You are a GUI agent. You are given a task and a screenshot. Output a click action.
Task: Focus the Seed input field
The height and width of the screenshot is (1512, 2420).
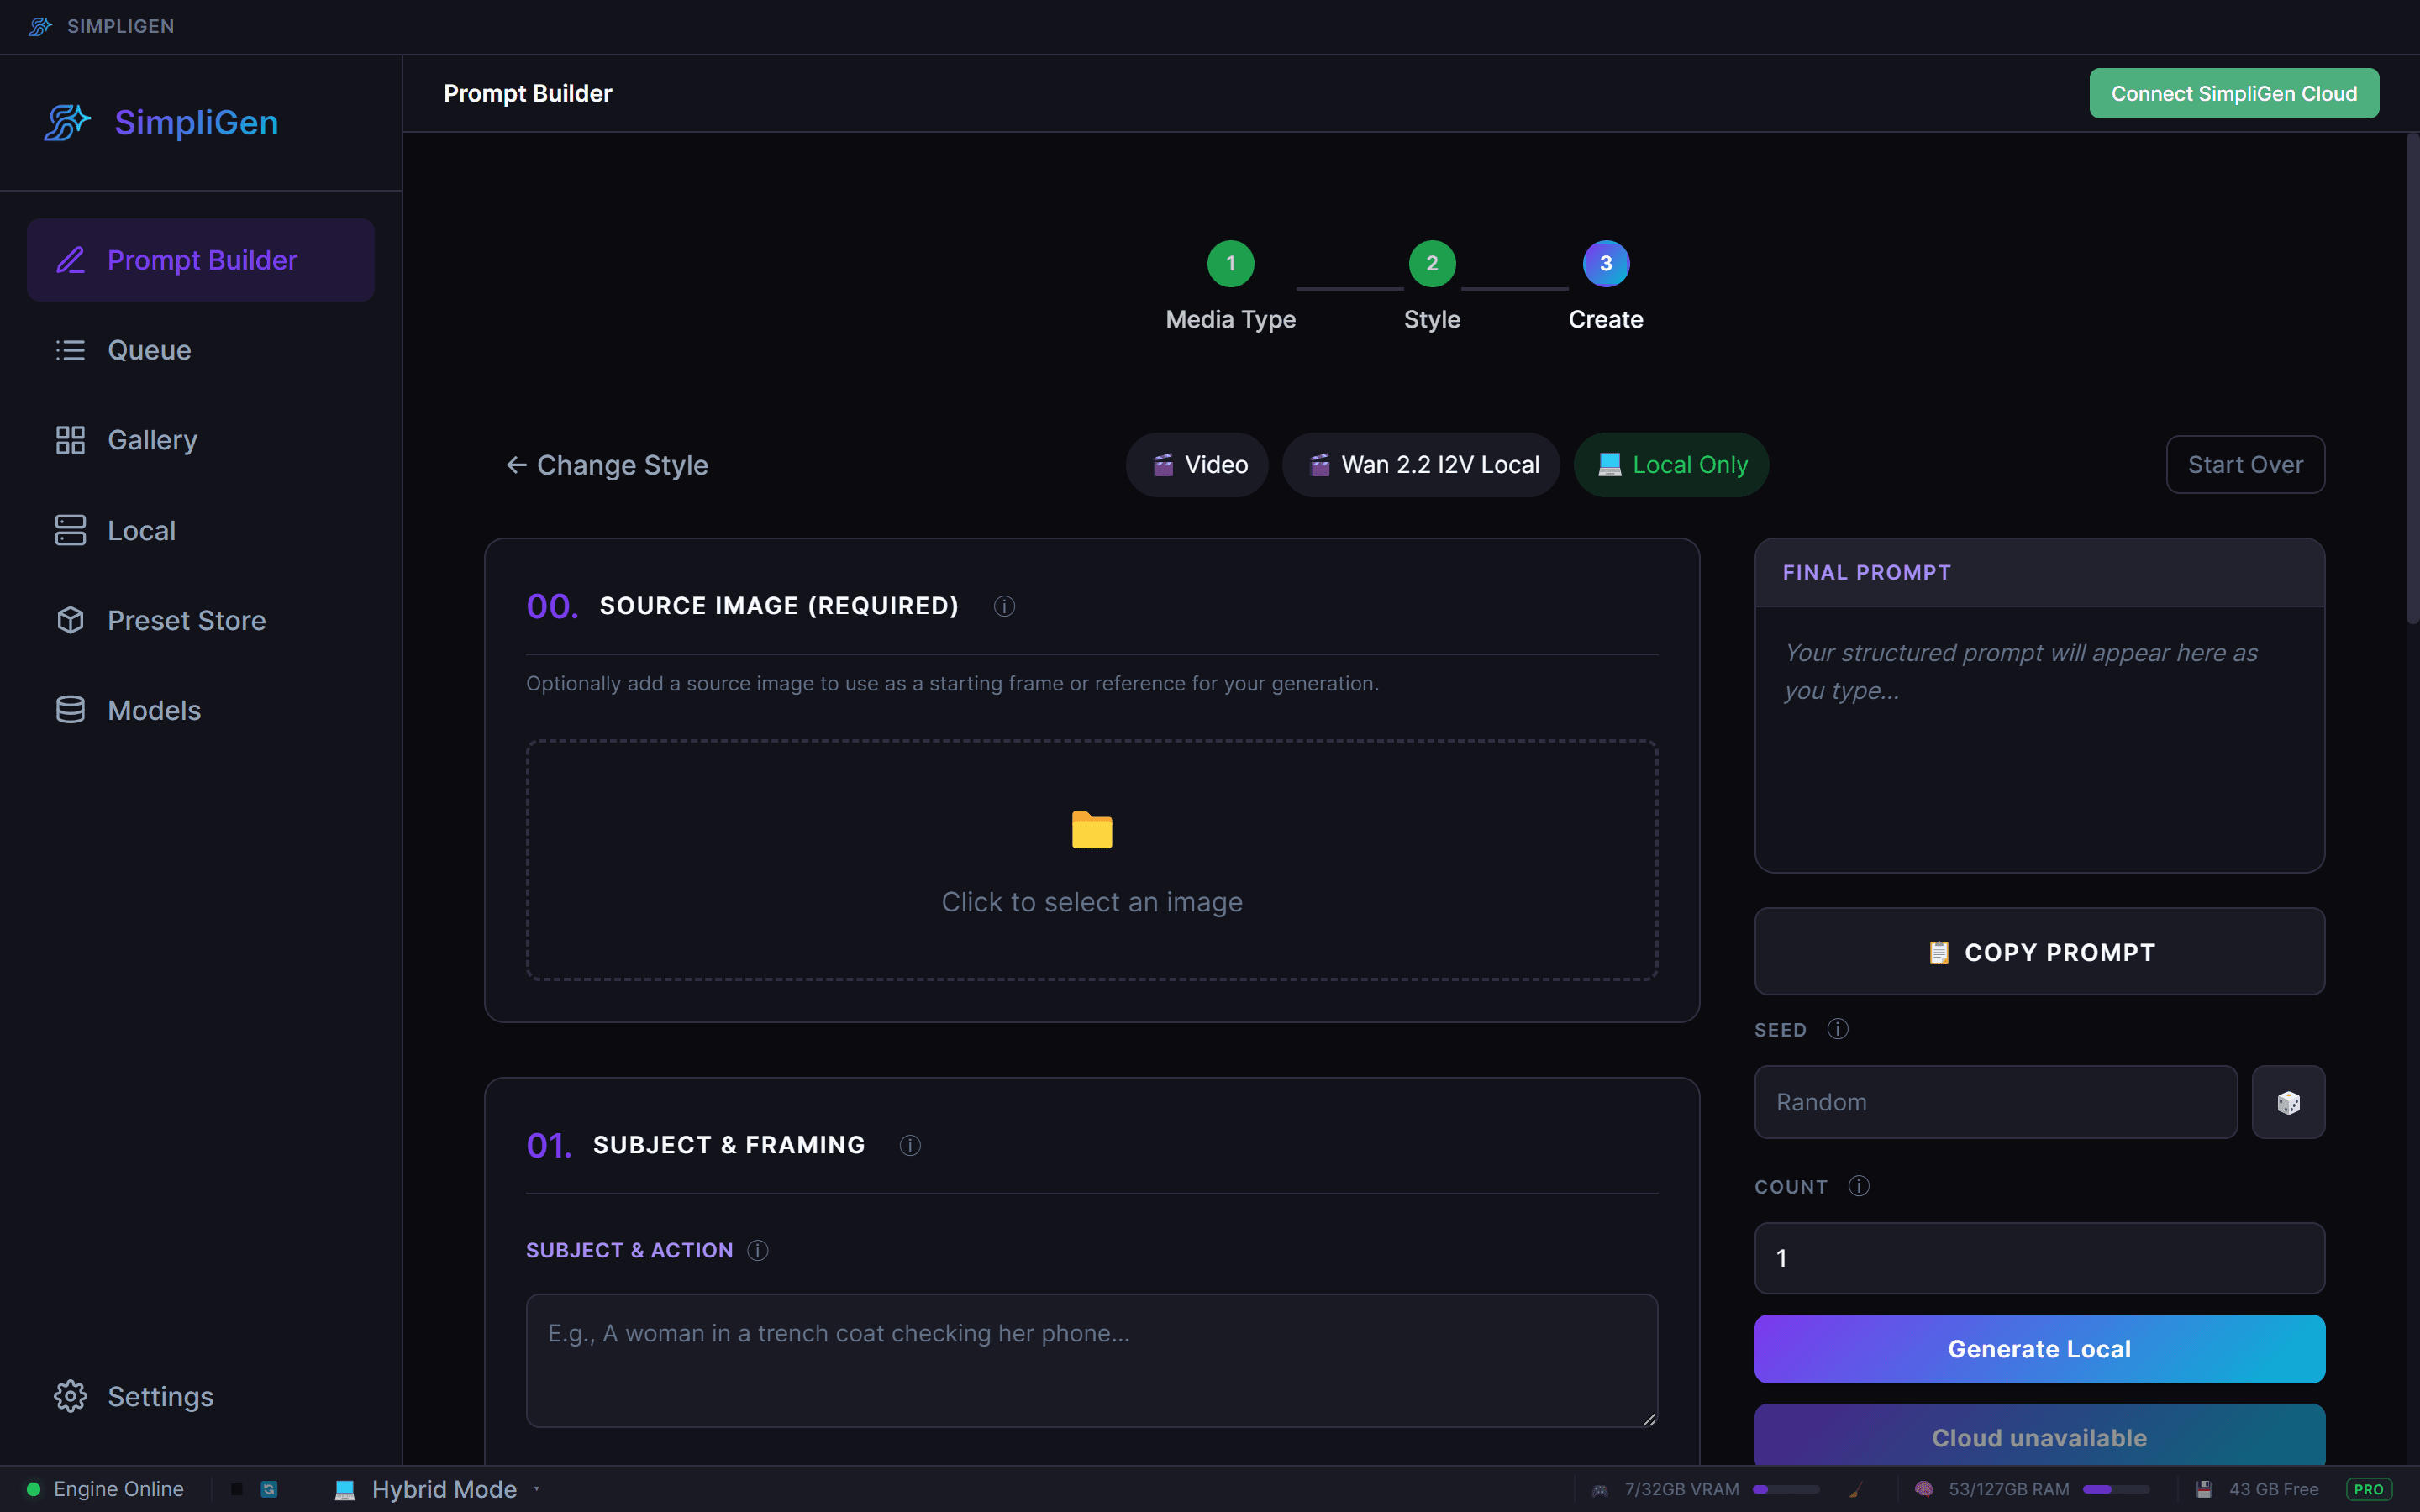click(x=1996, y=1102)
